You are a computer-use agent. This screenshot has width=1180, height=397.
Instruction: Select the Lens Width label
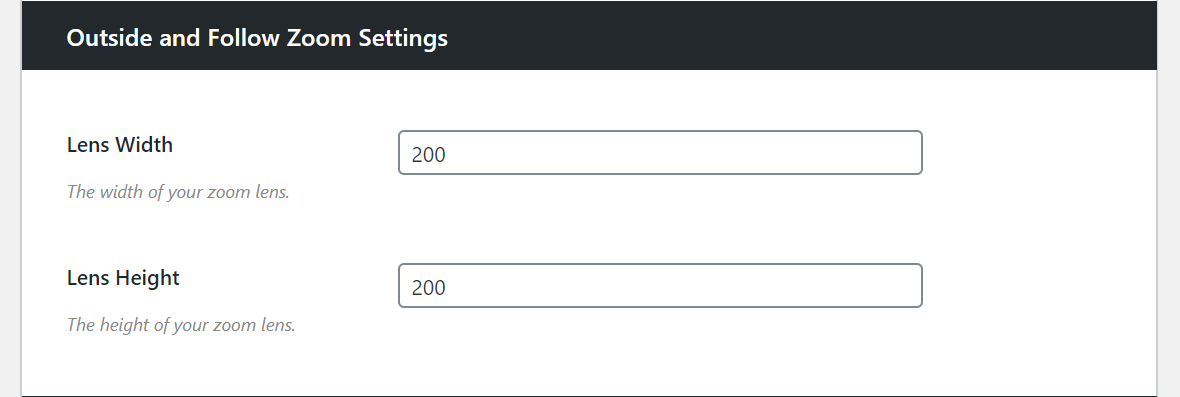(120, 144)
